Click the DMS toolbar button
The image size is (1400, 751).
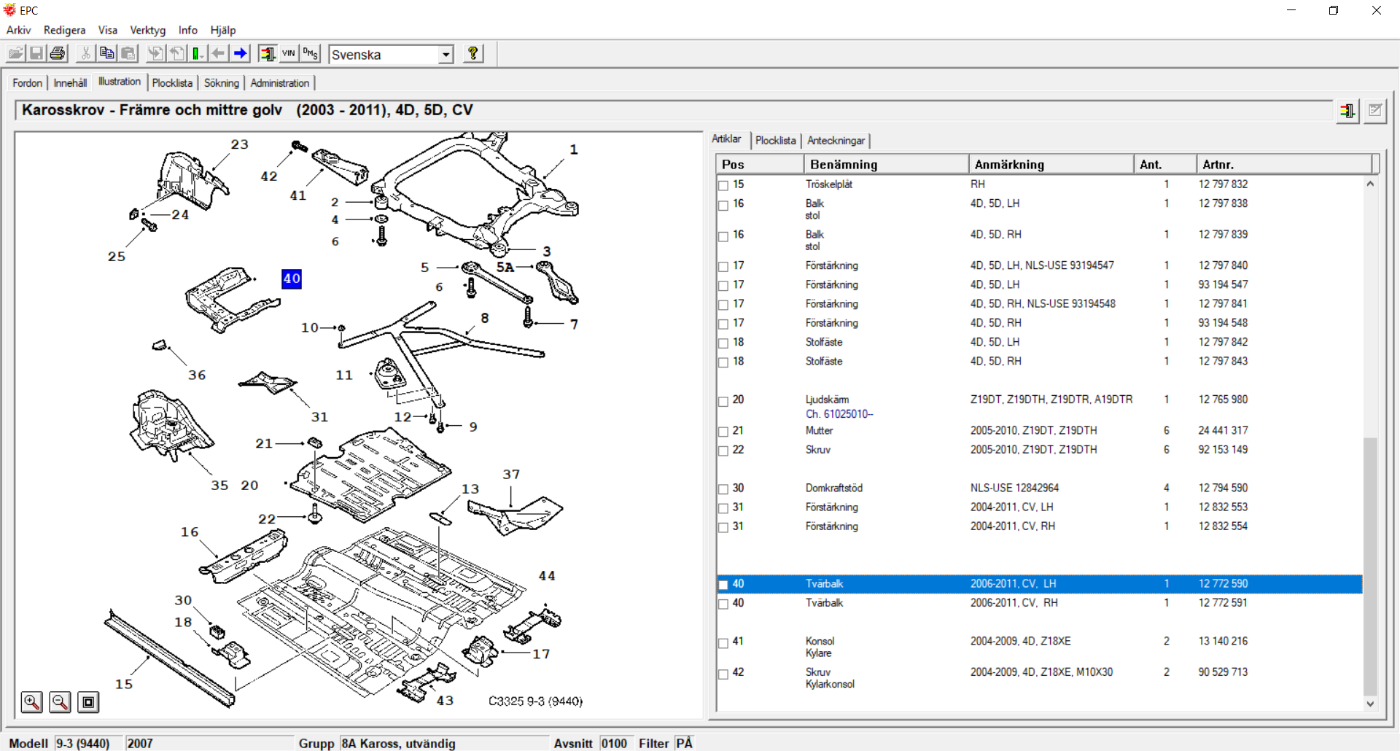(x=311, y=53)
